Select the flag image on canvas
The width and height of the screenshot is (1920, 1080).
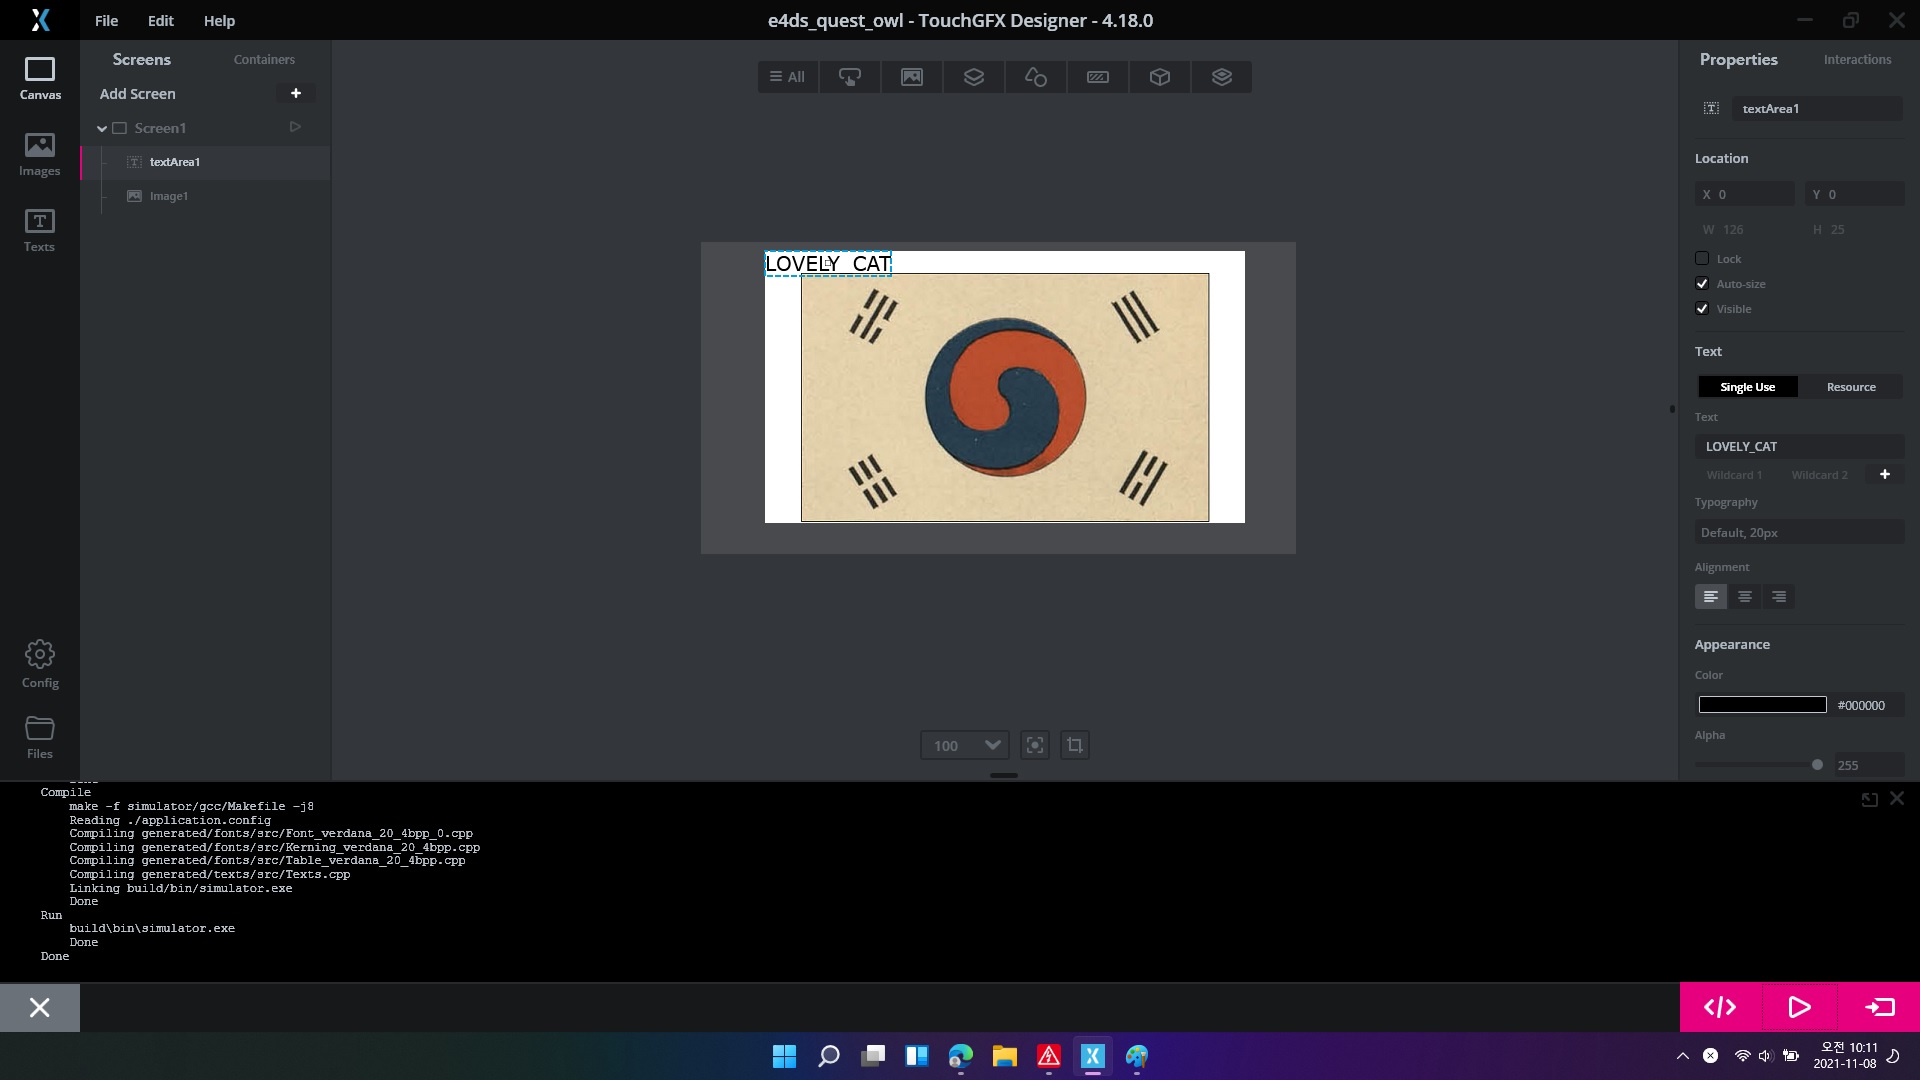tap(1005, 398)
